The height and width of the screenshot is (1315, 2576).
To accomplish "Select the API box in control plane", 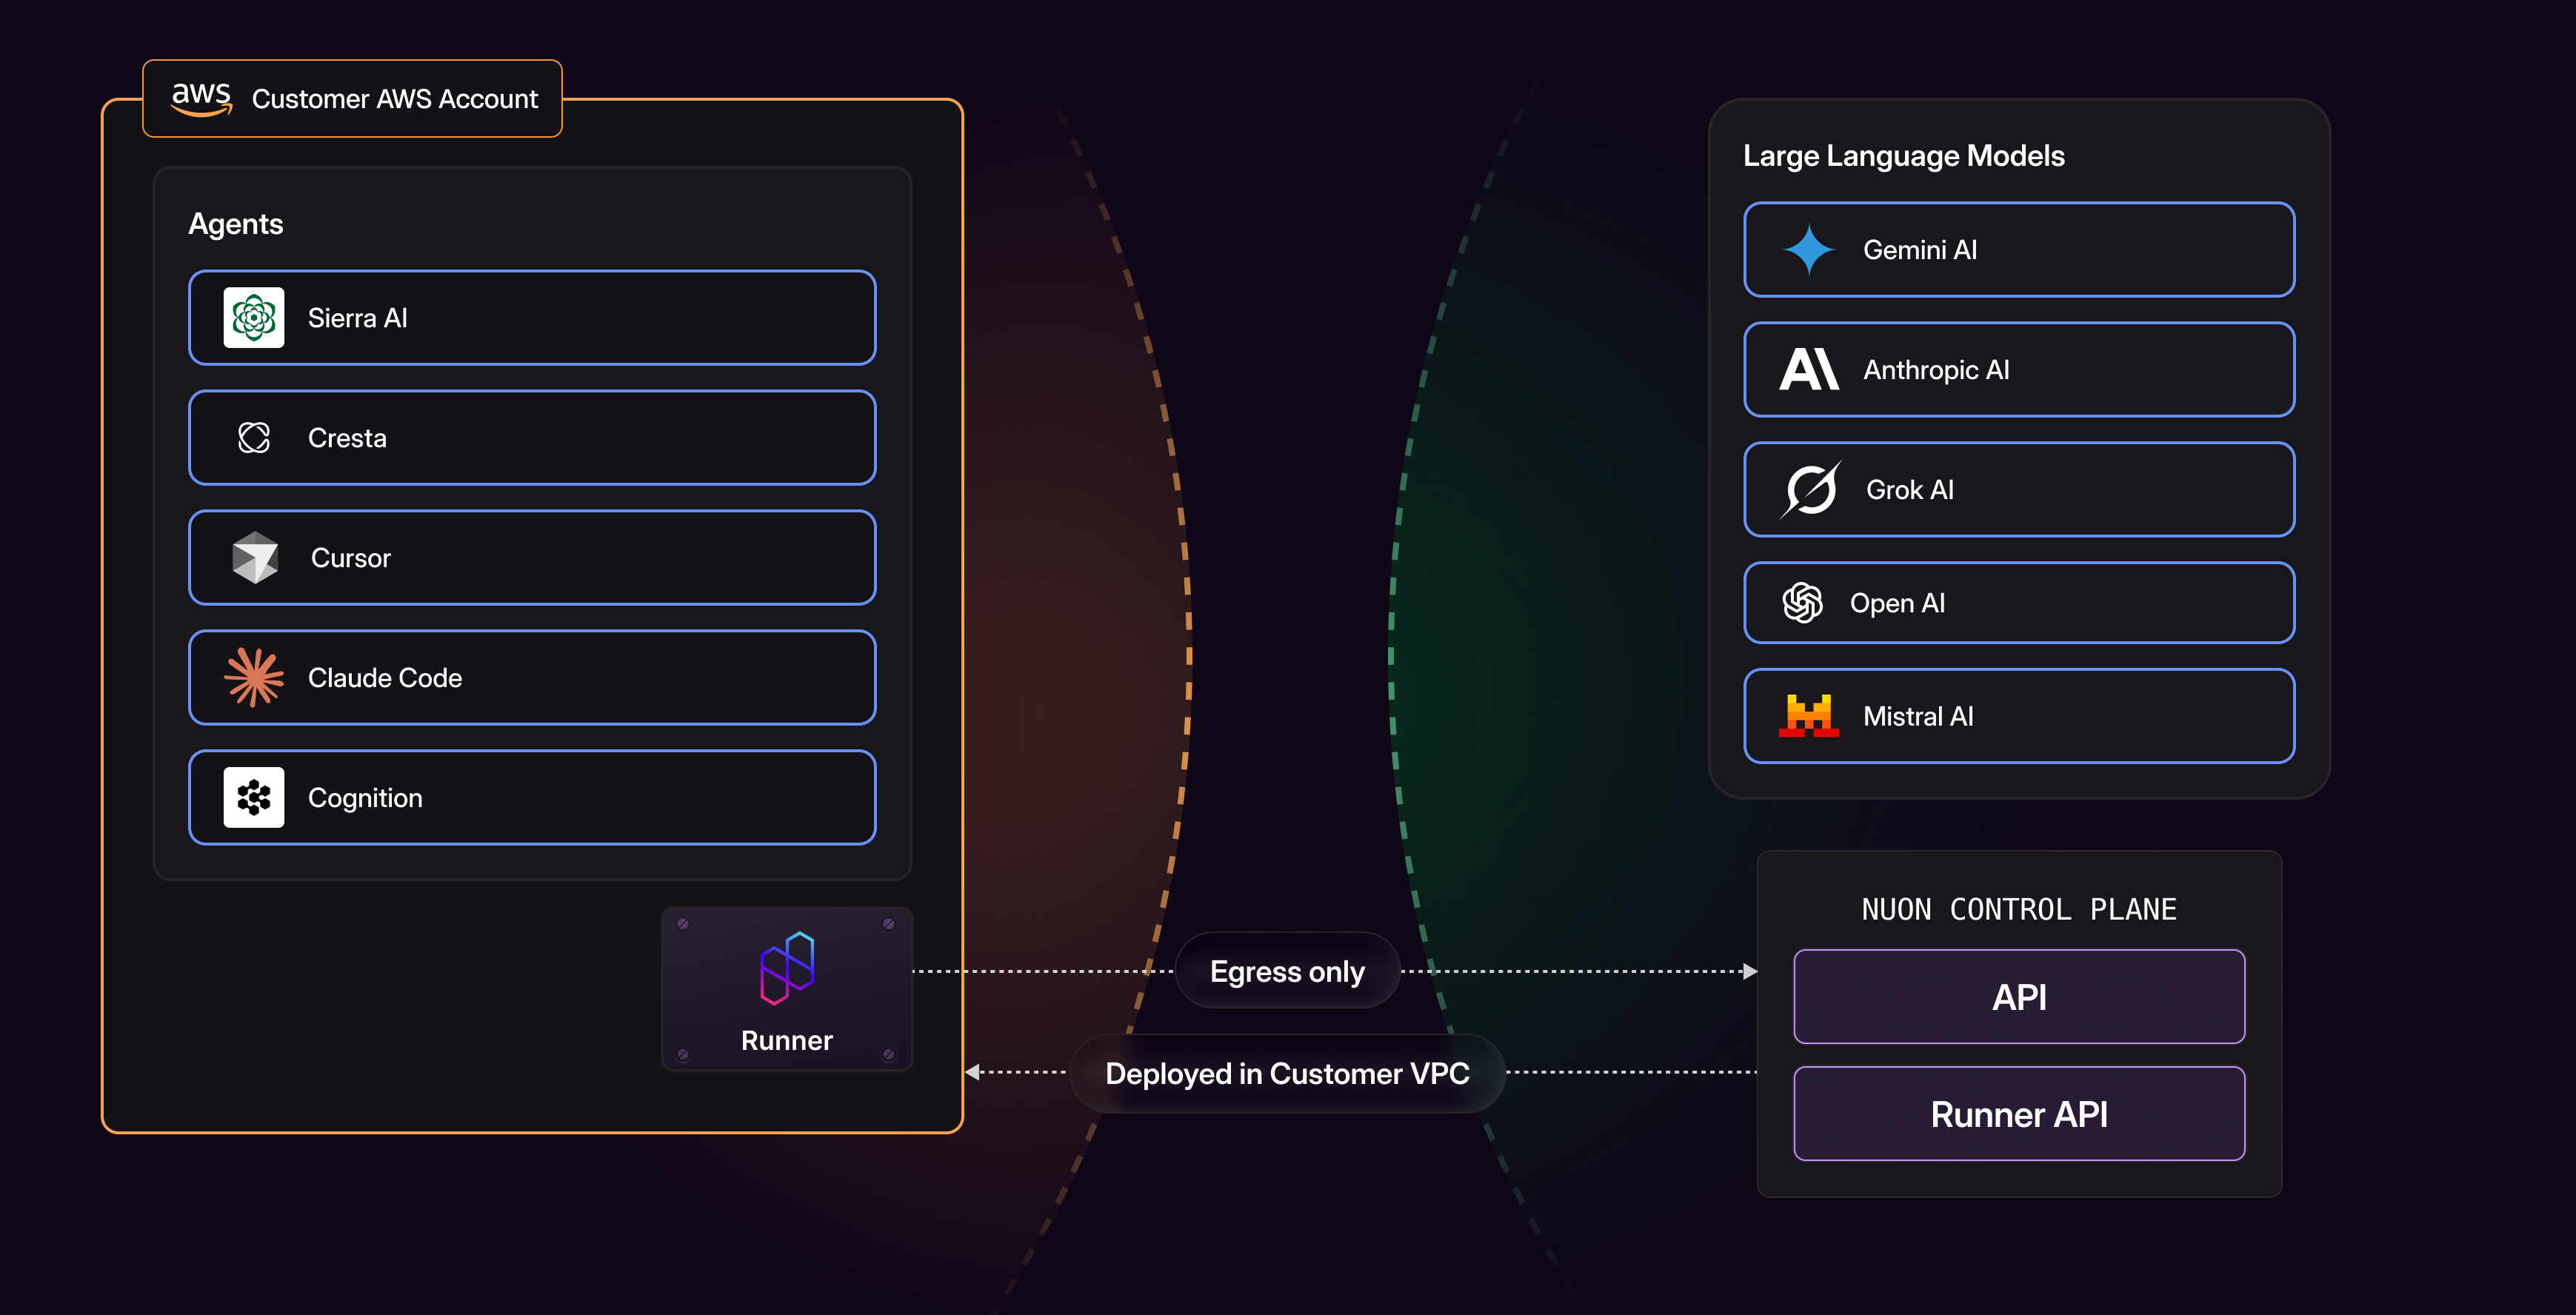I will (2018, 997).
